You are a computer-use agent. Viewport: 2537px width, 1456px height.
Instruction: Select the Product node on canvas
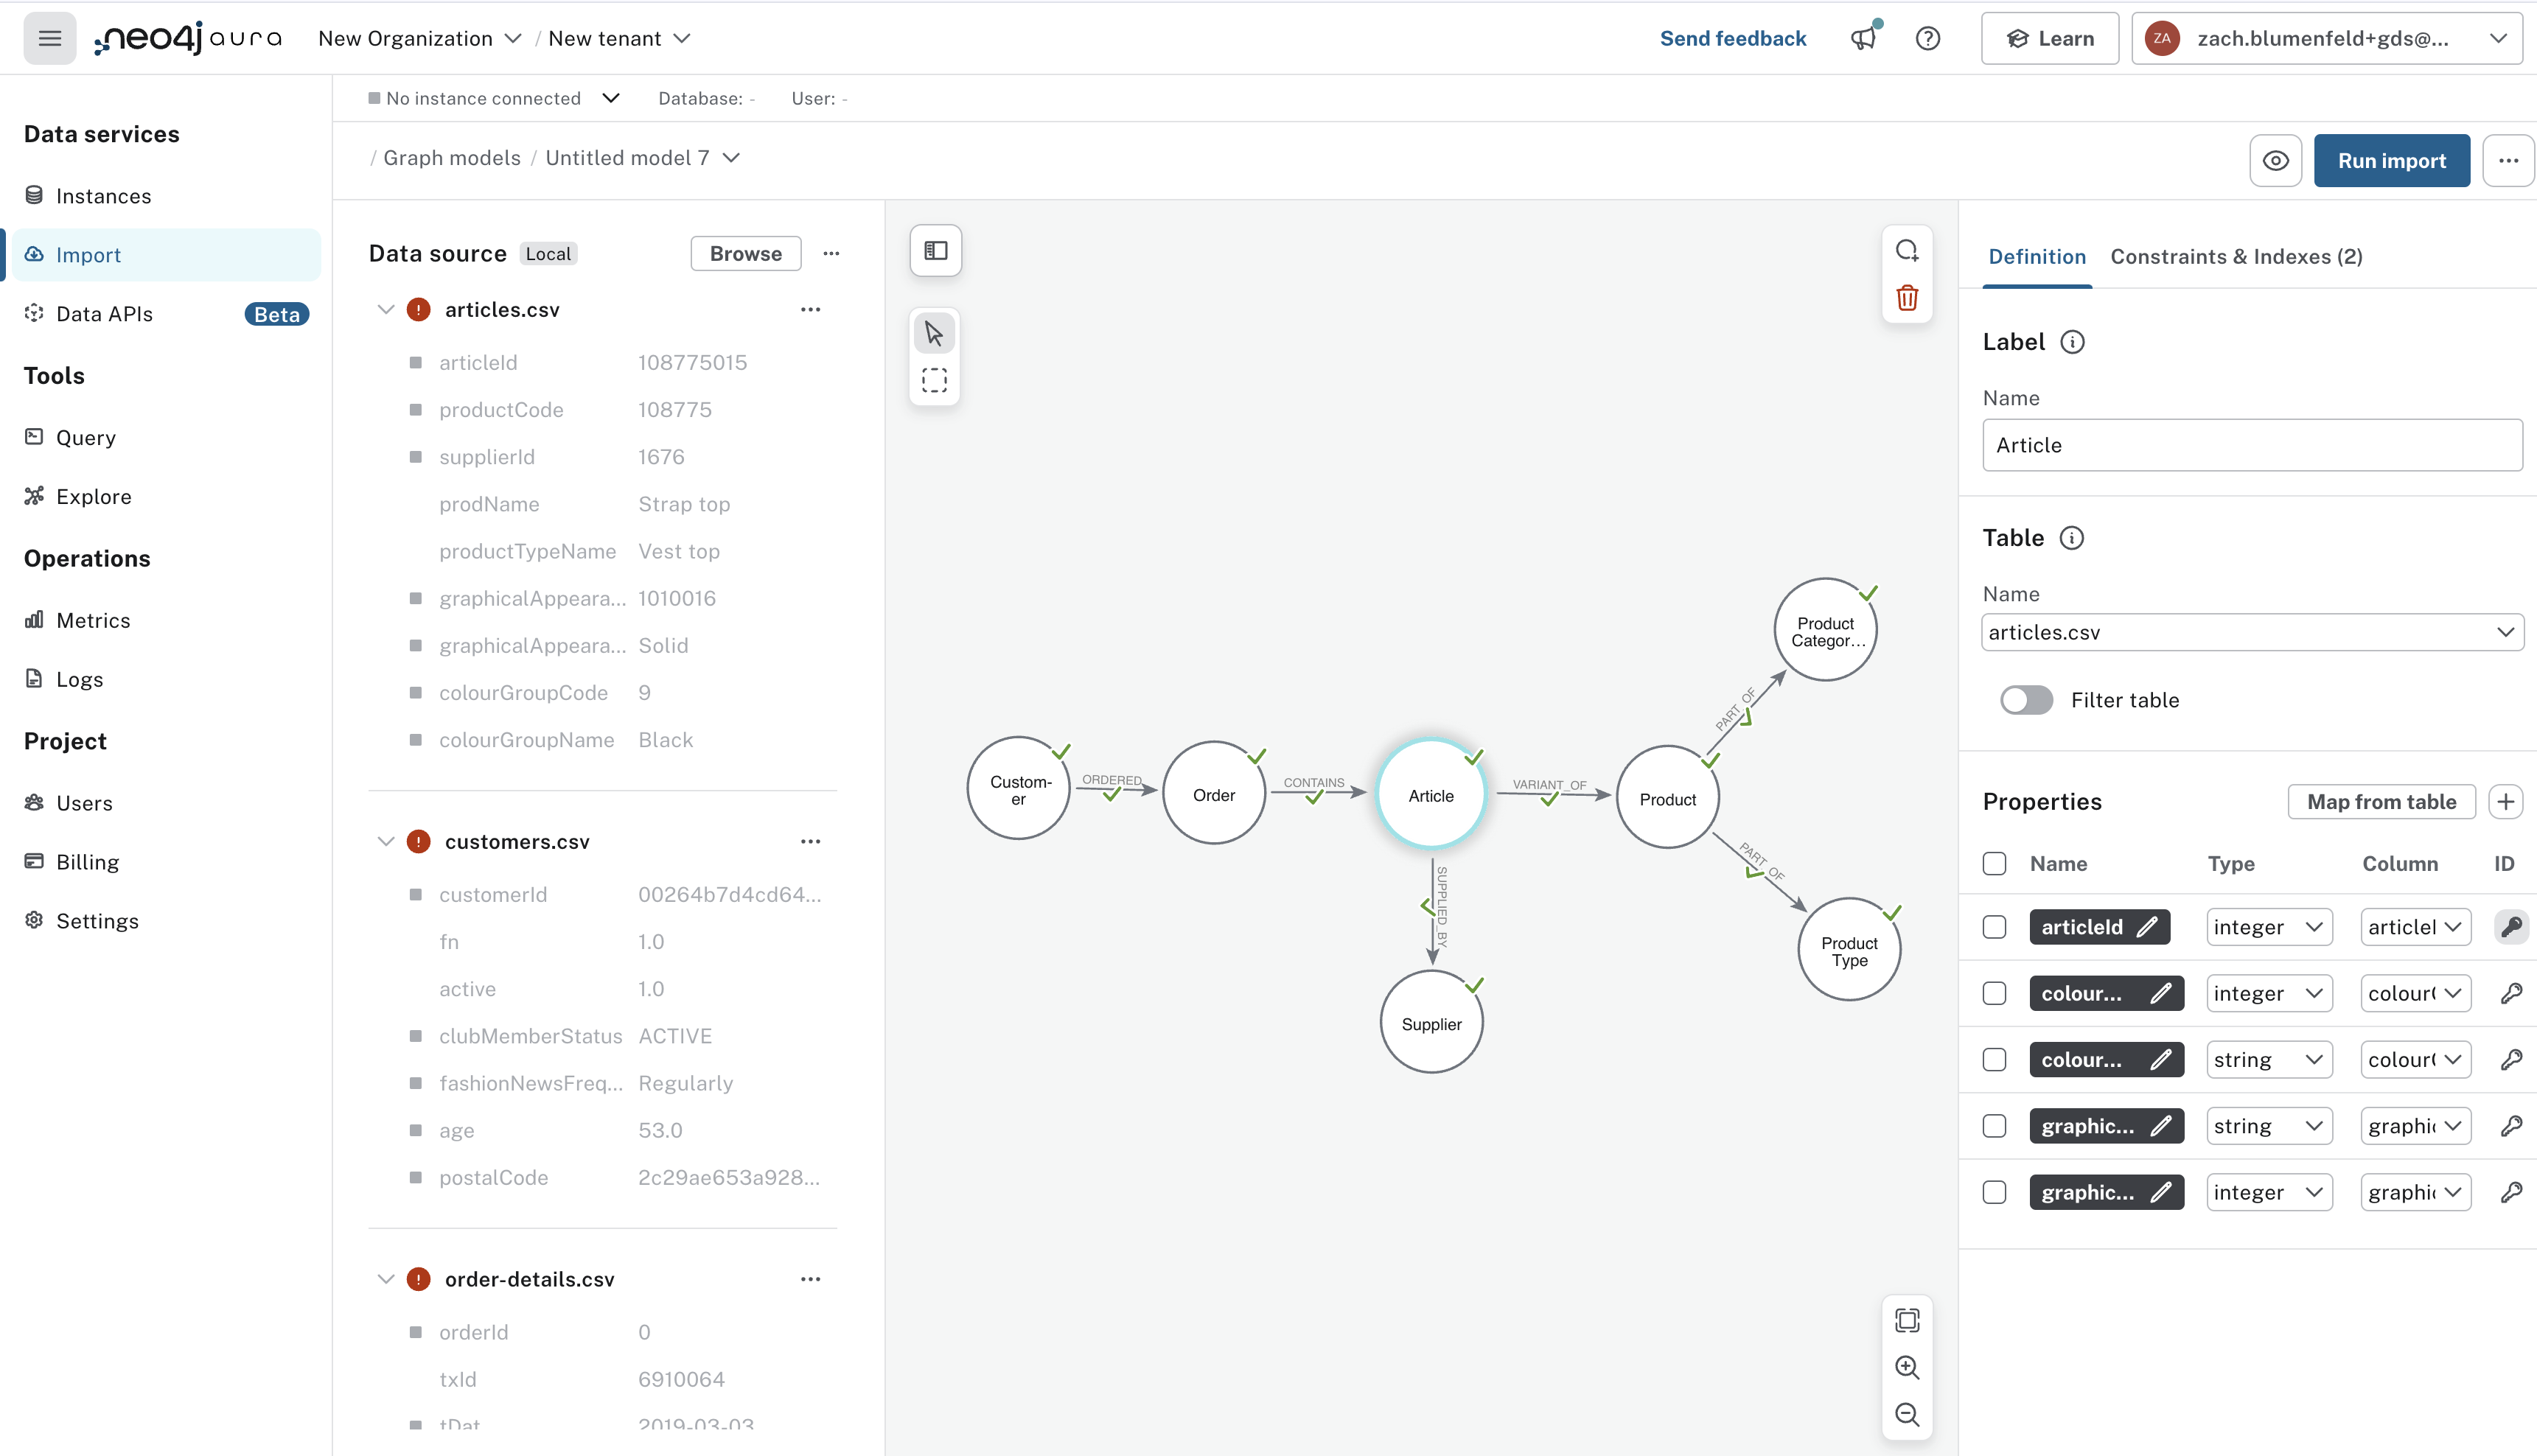(x=1667, y=798)
